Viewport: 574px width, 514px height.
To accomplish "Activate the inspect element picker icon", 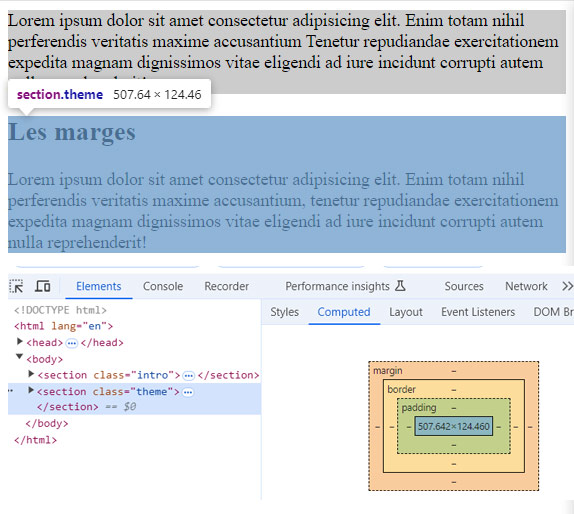I will pyautogui.click(x=16, y=286).
